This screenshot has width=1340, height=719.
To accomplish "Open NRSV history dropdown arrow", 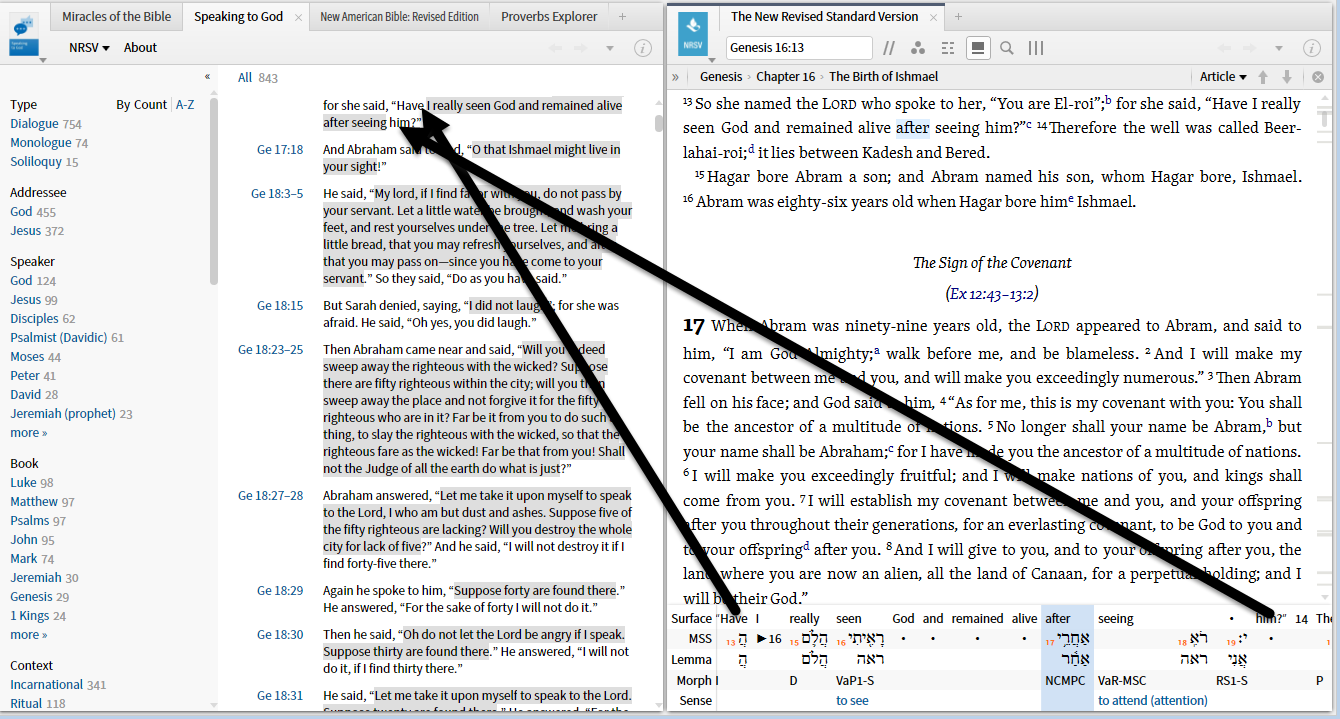I will coord(1278,48).
